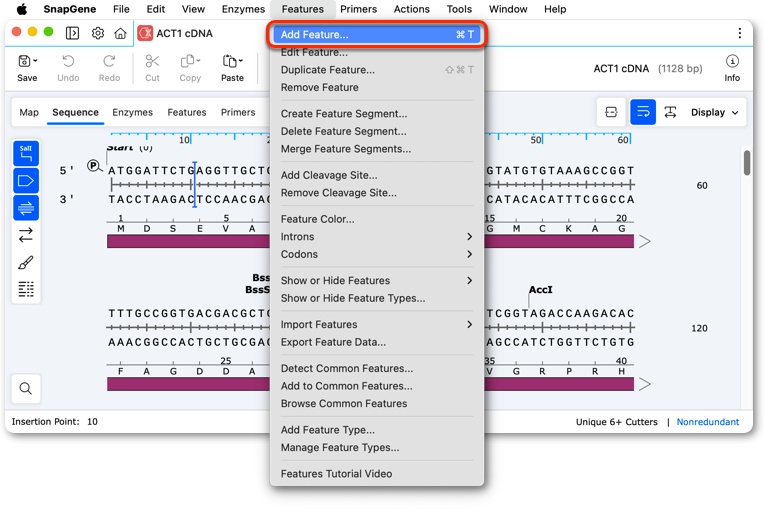Screen dimensions: 764x519
Task: Click the Redo icon
Action: [x=109, y=61]
